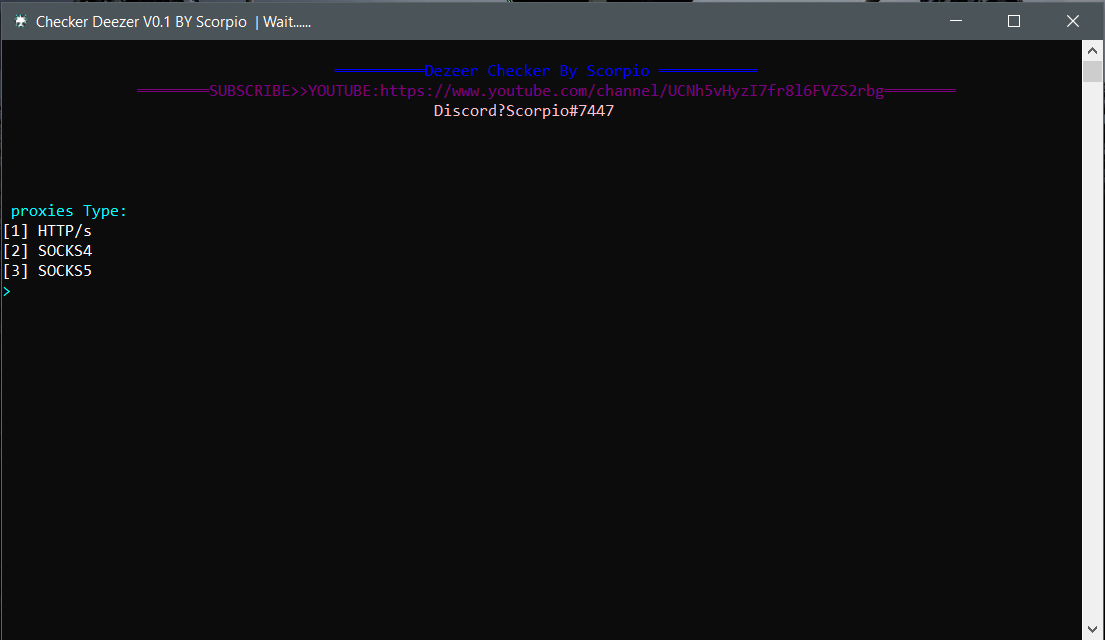Focus the input prompt after the > symbol
The height and width of the screenshot is (640, 1105).
[20, 292]
